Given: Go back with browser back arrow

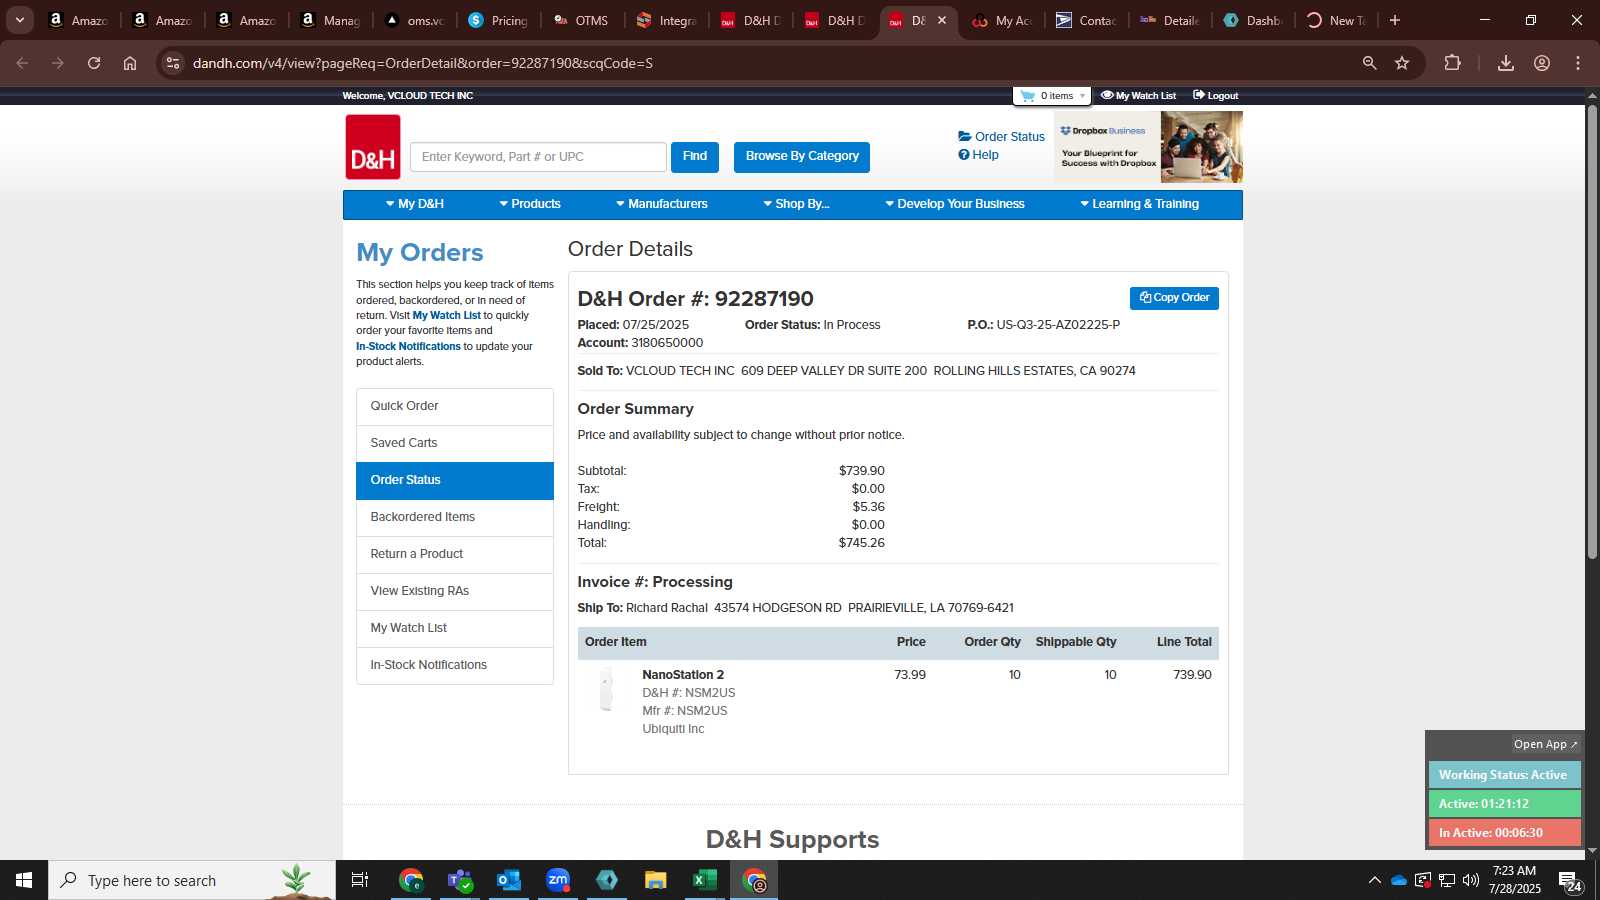Looking at the screenshot, I should click(x=22, y=63).
